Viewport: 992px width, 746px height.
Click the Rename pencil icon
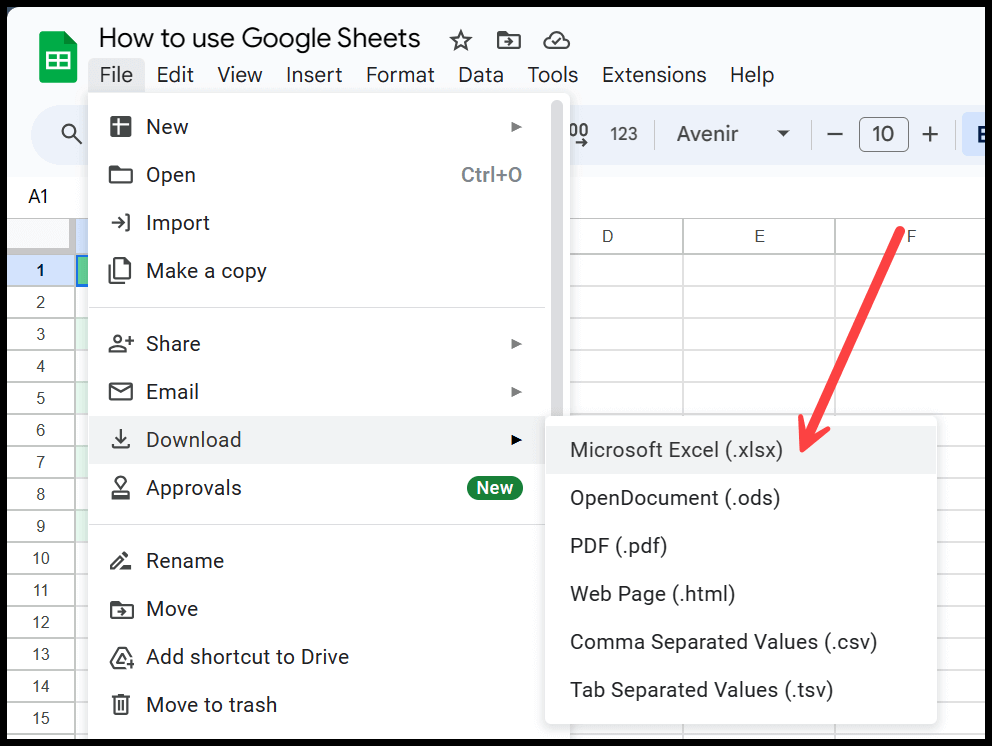click(120, 561)
